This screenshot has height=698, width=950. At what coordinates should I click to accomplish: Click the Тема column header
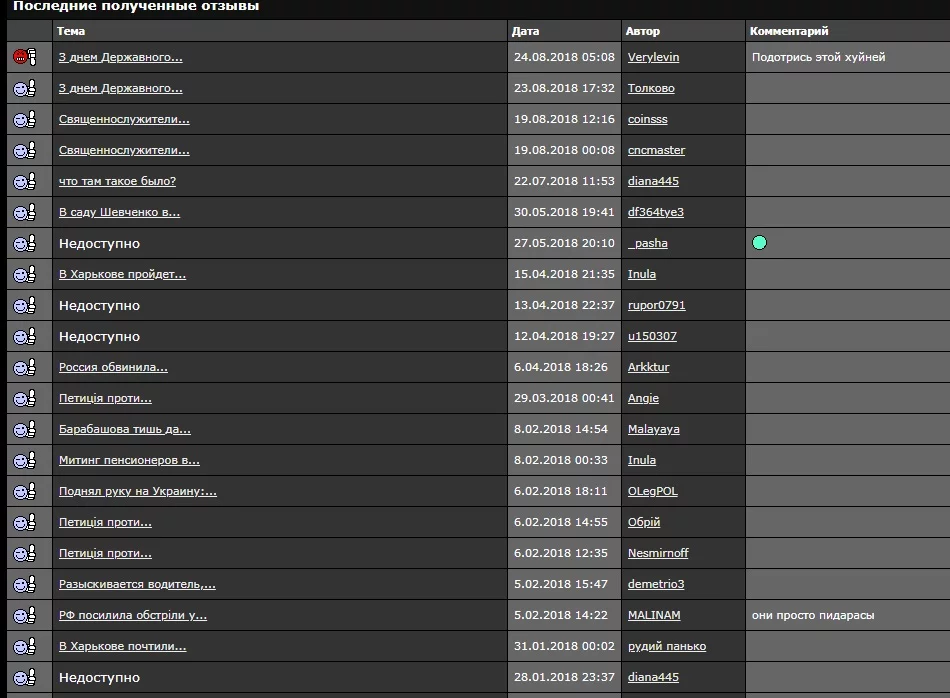[x=71, y=31]
